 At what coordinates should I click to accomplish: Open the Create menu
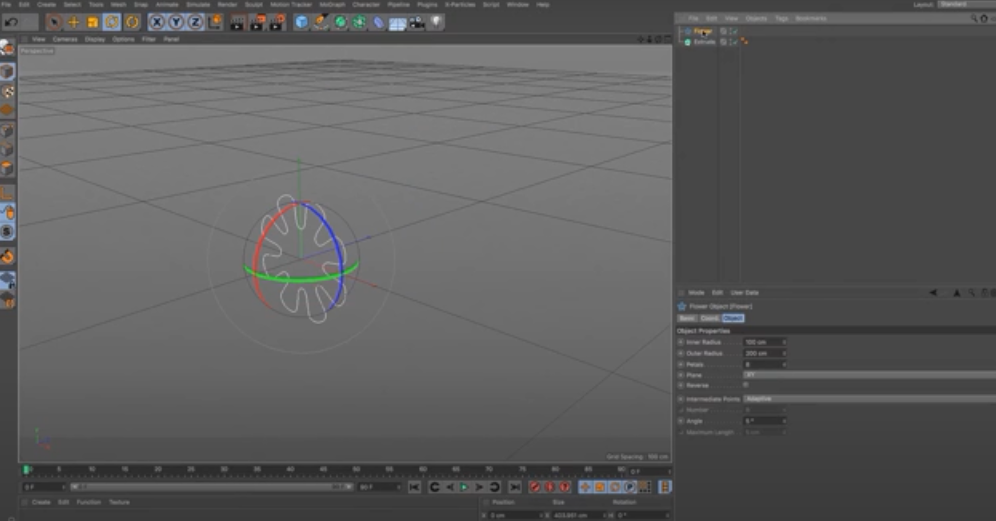(46, 4)
